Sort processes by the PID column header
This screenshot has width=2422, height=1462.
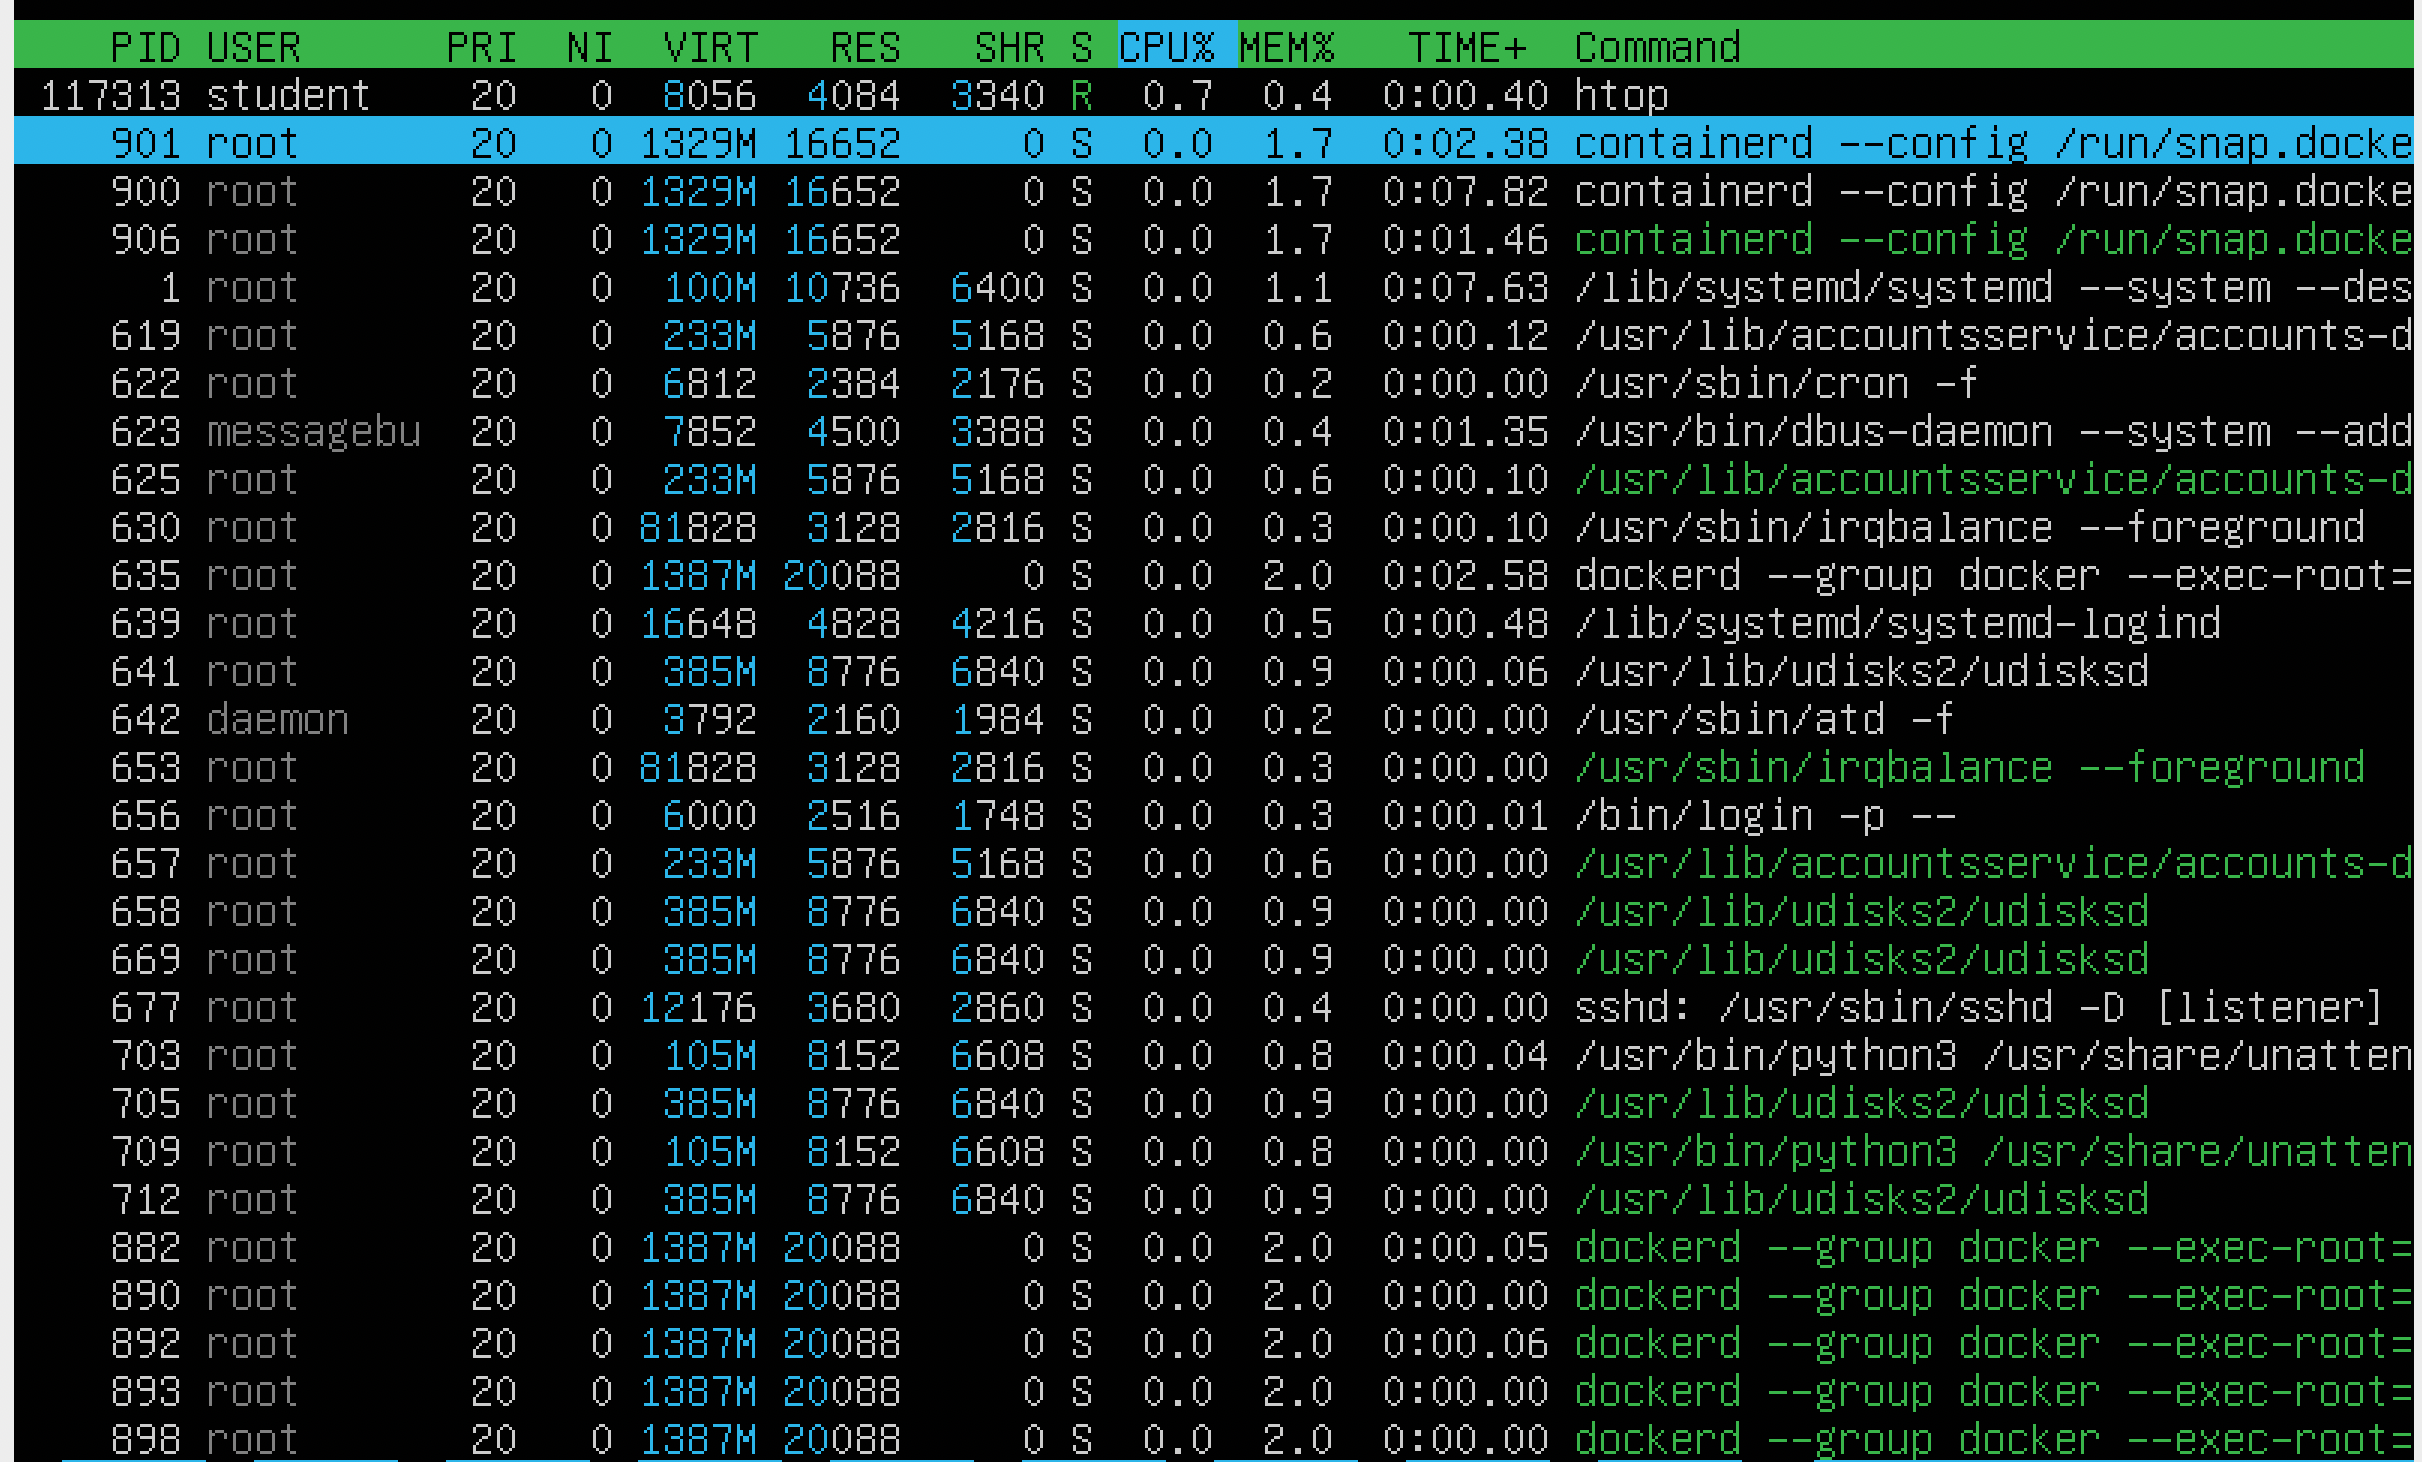[x=146, y=47]
